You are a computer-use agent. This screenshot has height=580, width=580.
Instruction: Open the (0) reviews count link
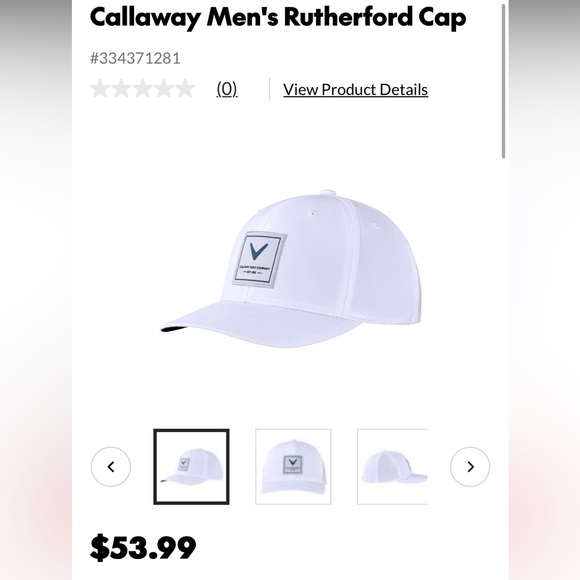pyautogui.click(x=227, y=89)
